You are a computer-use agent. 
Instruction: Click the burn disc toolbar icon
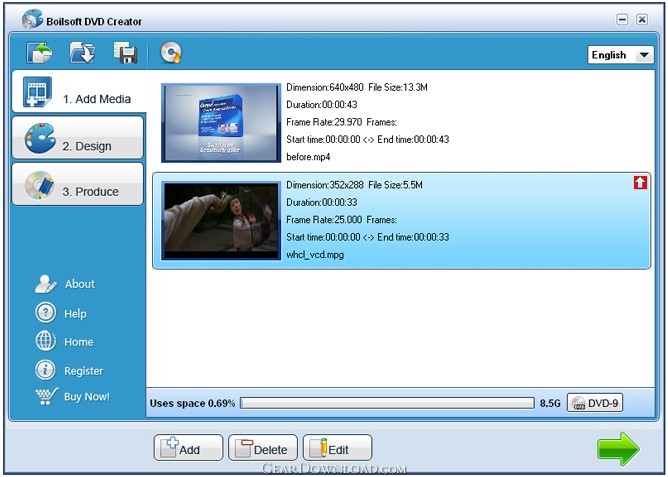(171, 53)
